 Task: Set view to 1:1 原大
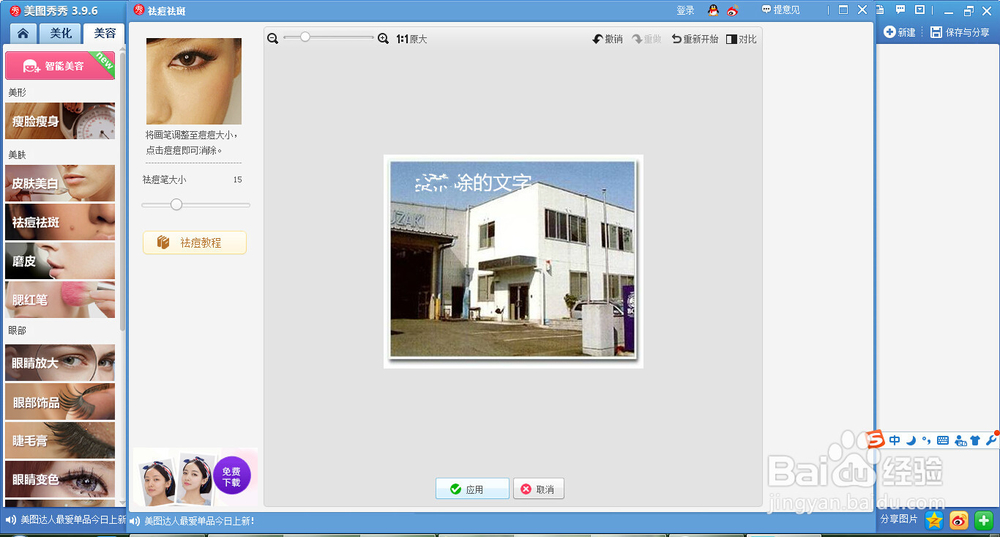(x=411, y=39)
